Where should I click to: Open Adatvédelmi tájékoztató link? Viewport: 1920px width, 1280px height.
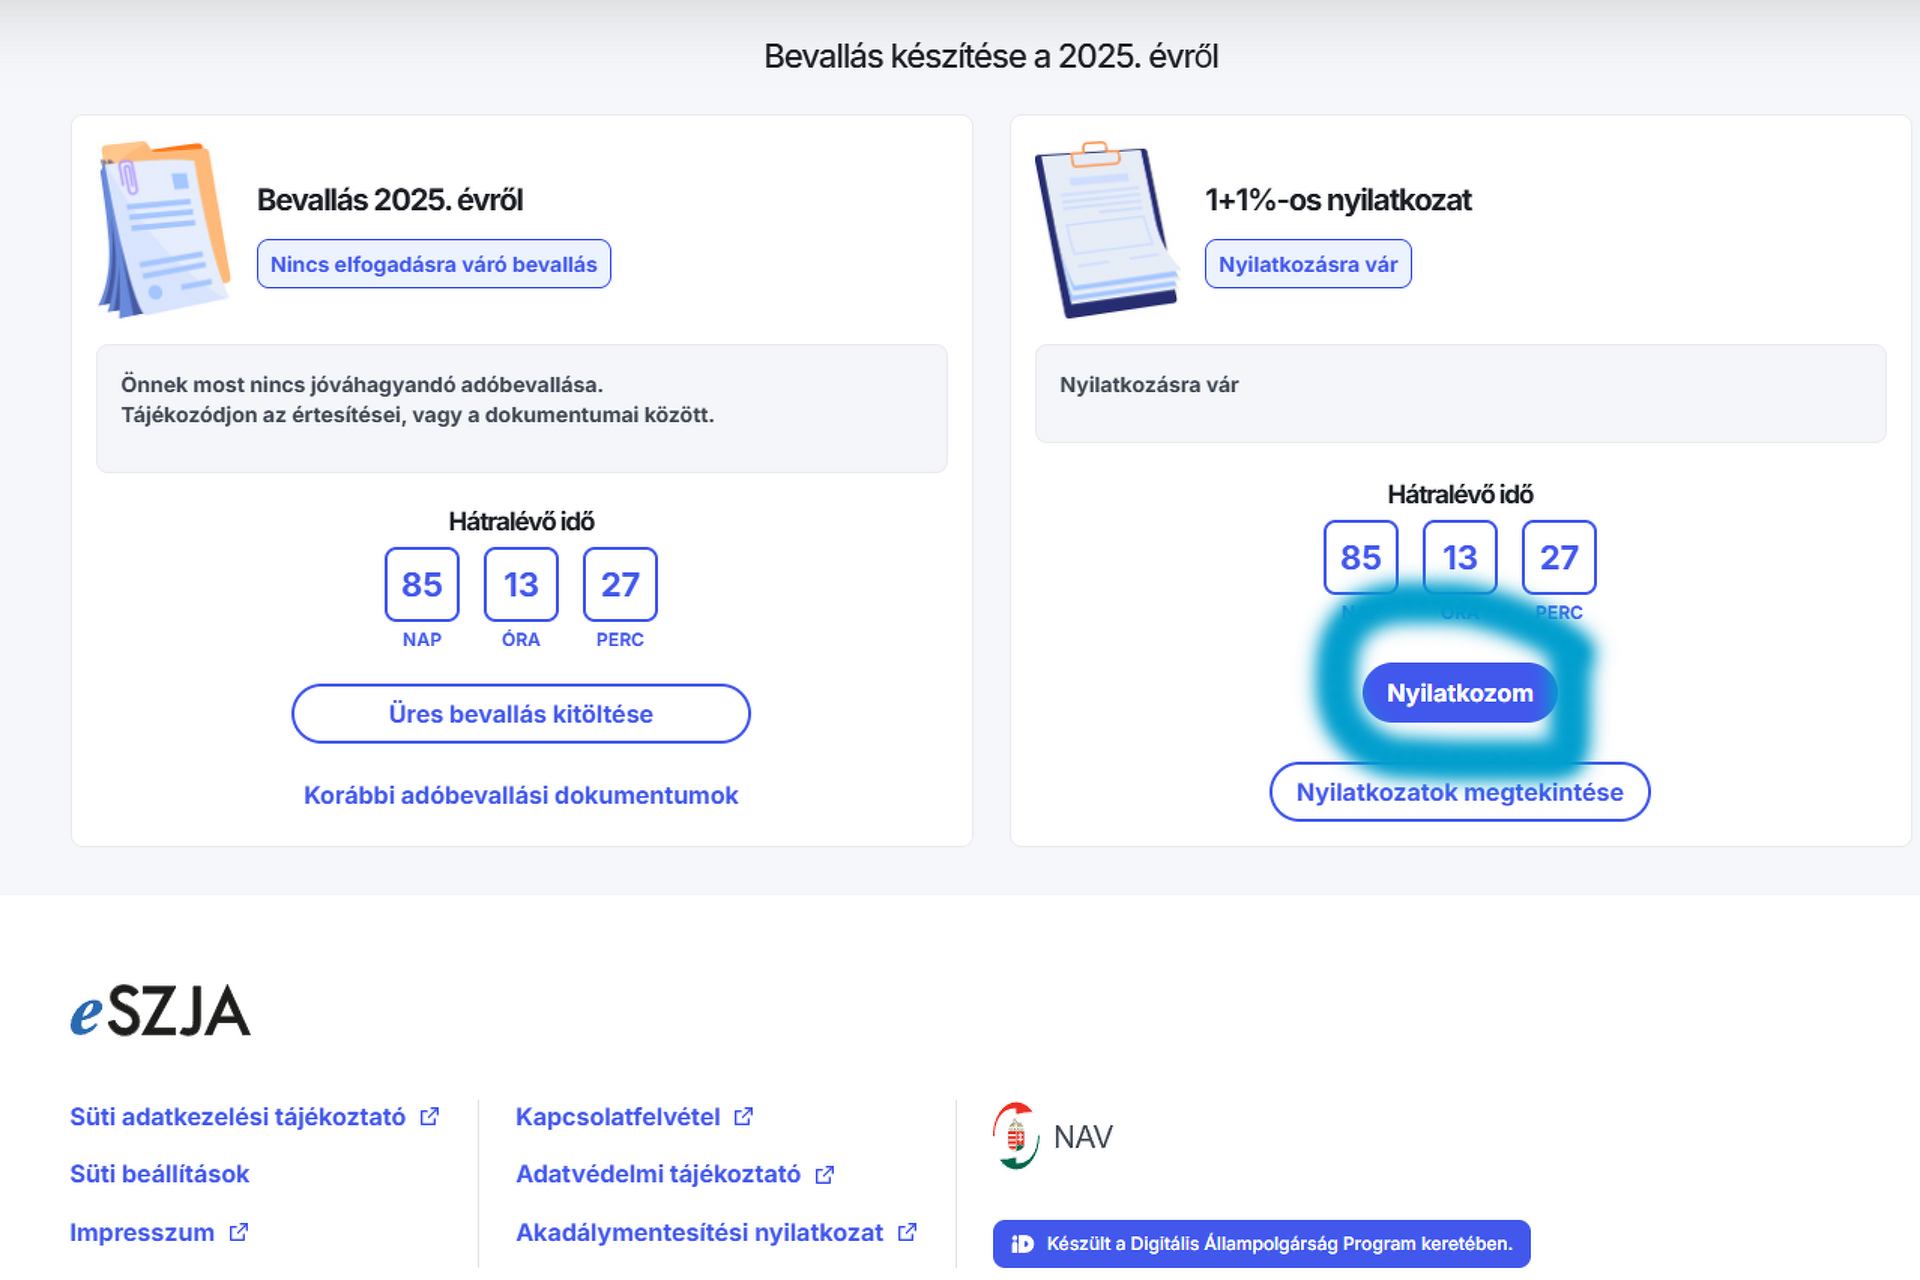658,1174
